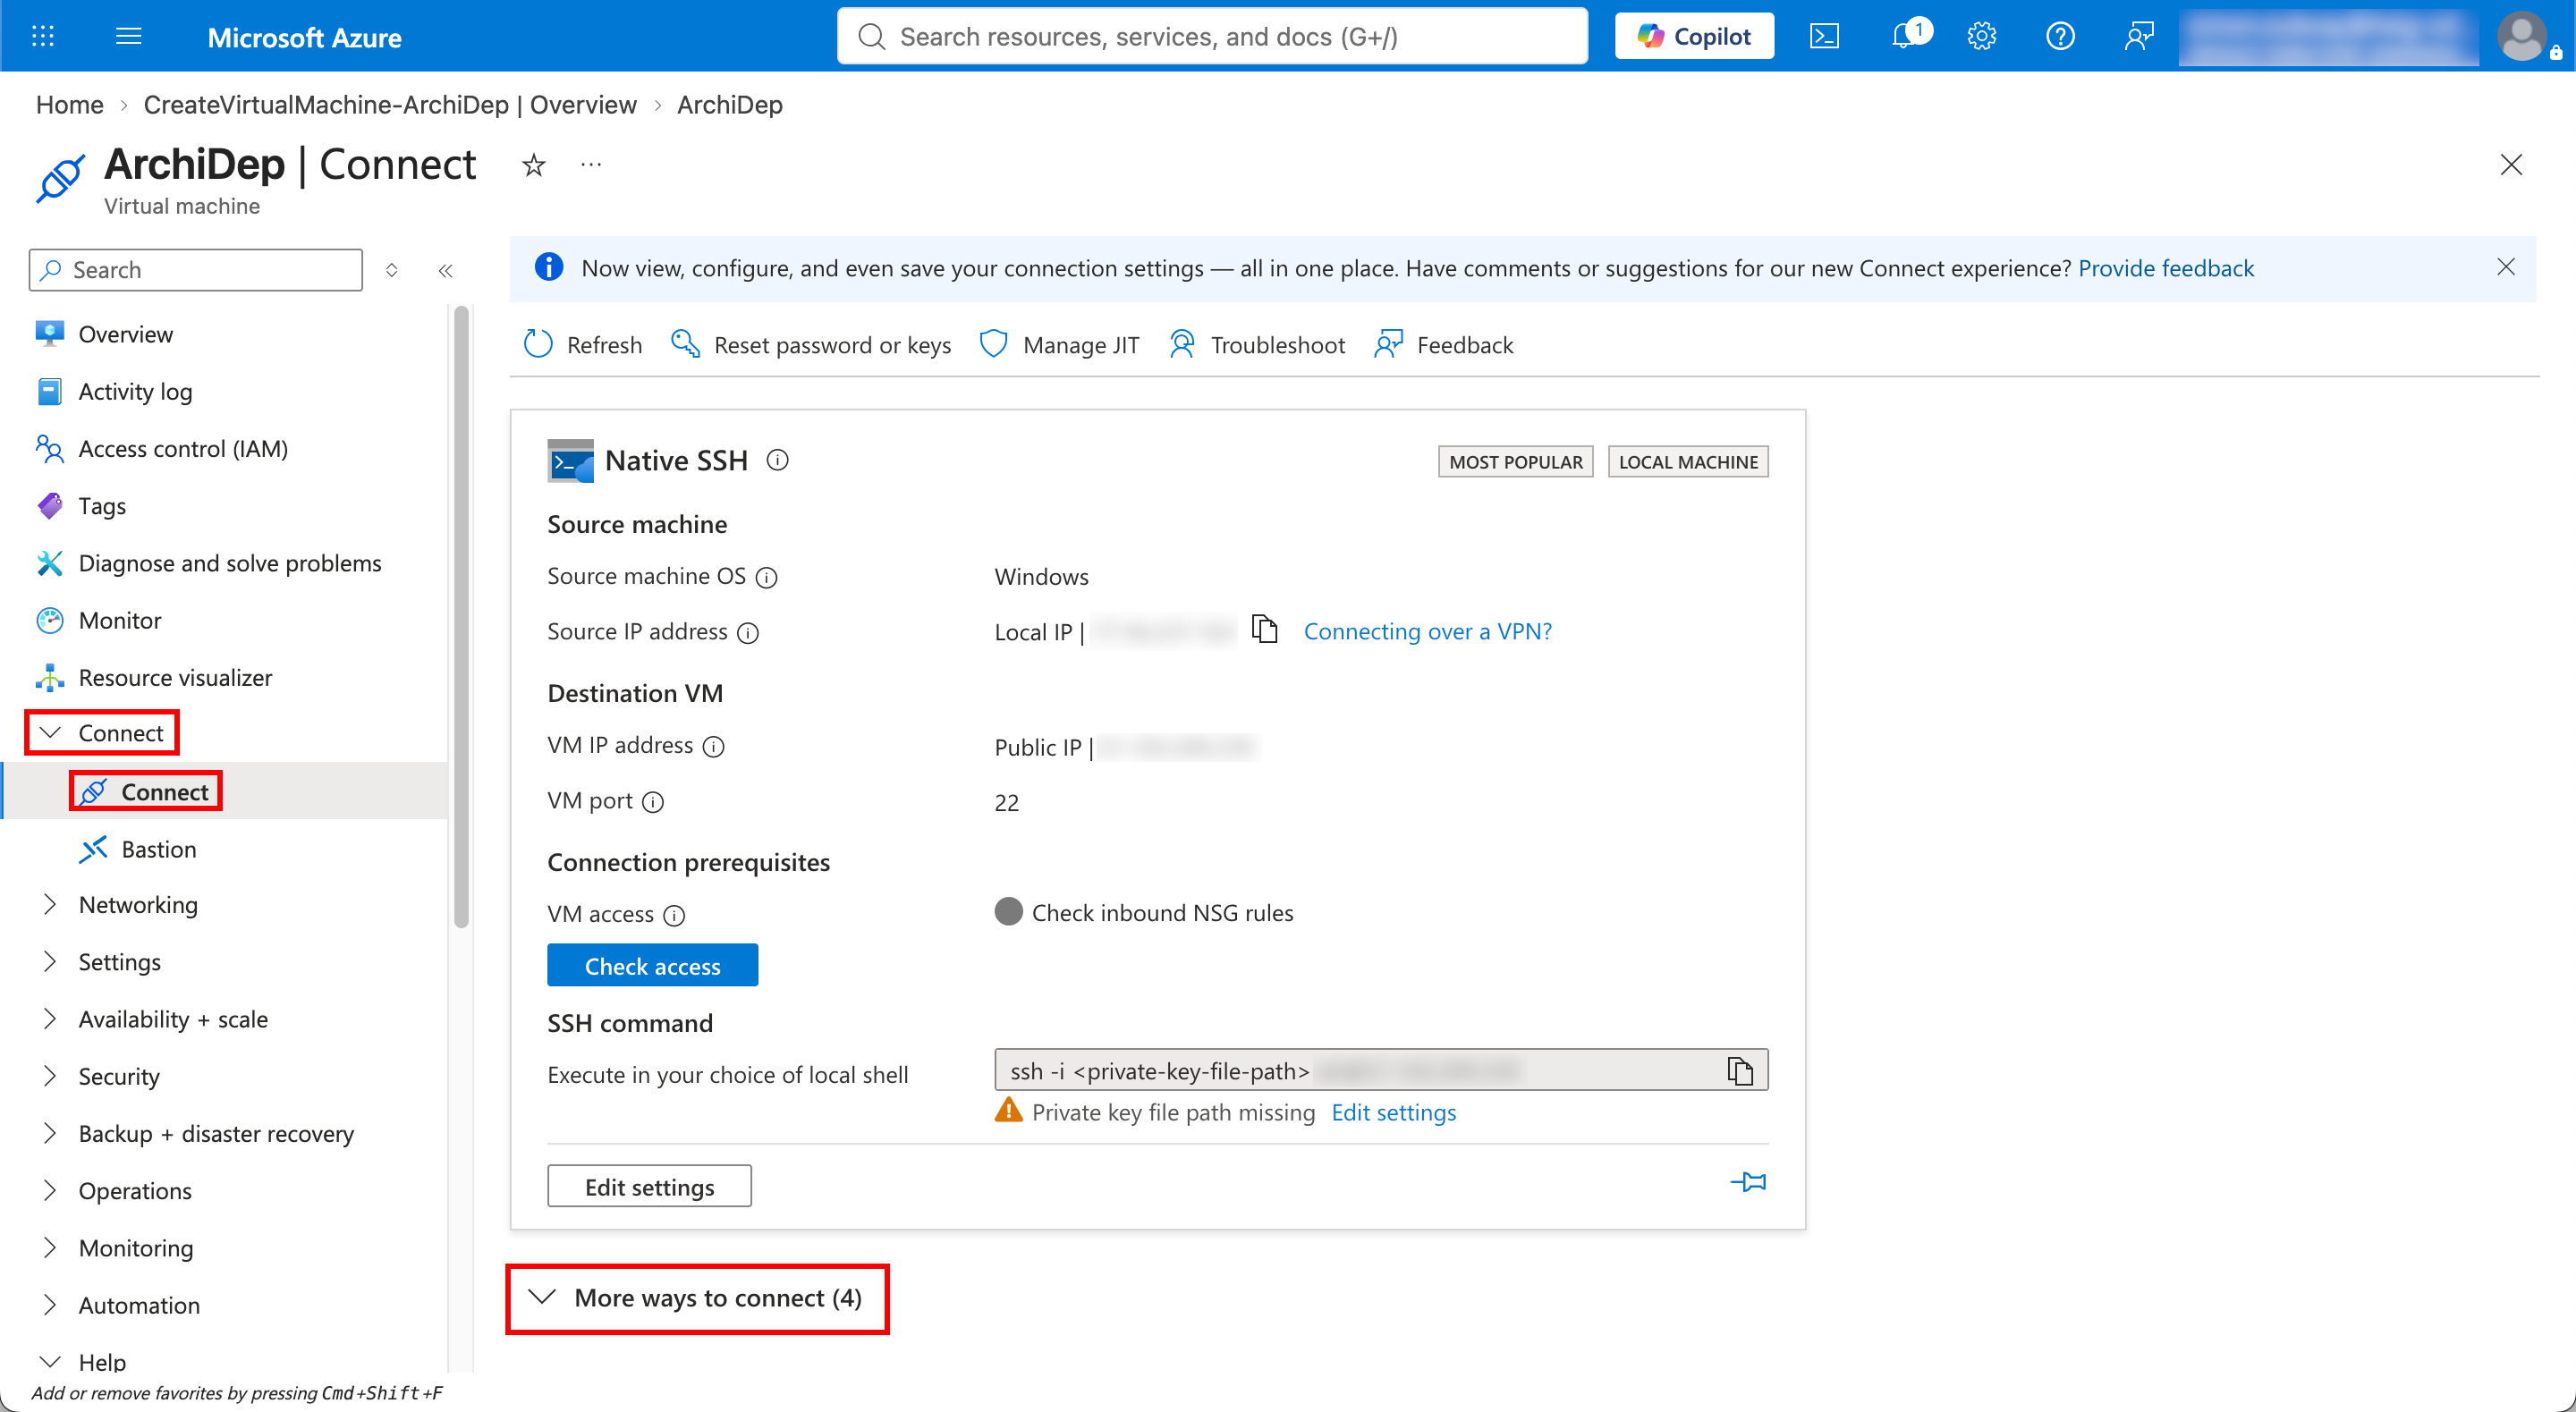Show info for Source machine OS
This screenshot has height=1412, width=2576.
pyautogui.click(x=766, y=578)
